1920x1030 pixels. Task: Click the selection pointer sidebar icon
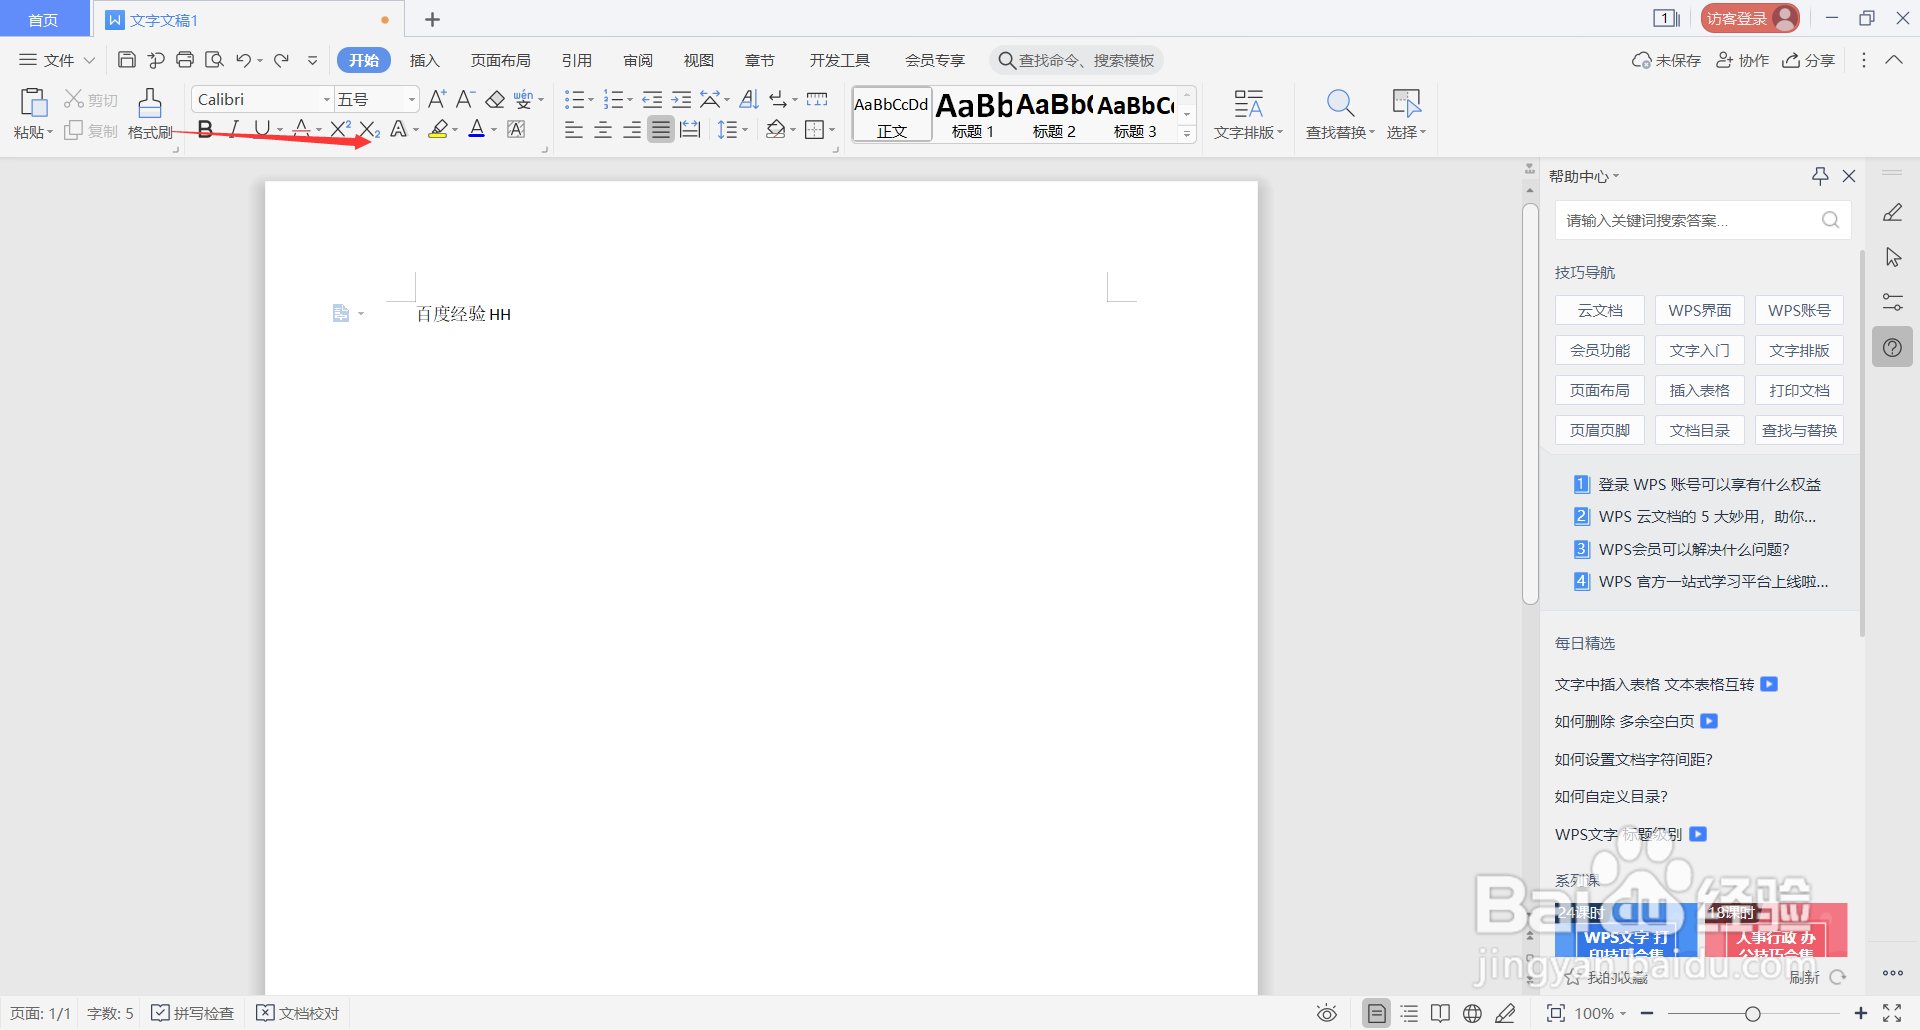pos(1893,257)
